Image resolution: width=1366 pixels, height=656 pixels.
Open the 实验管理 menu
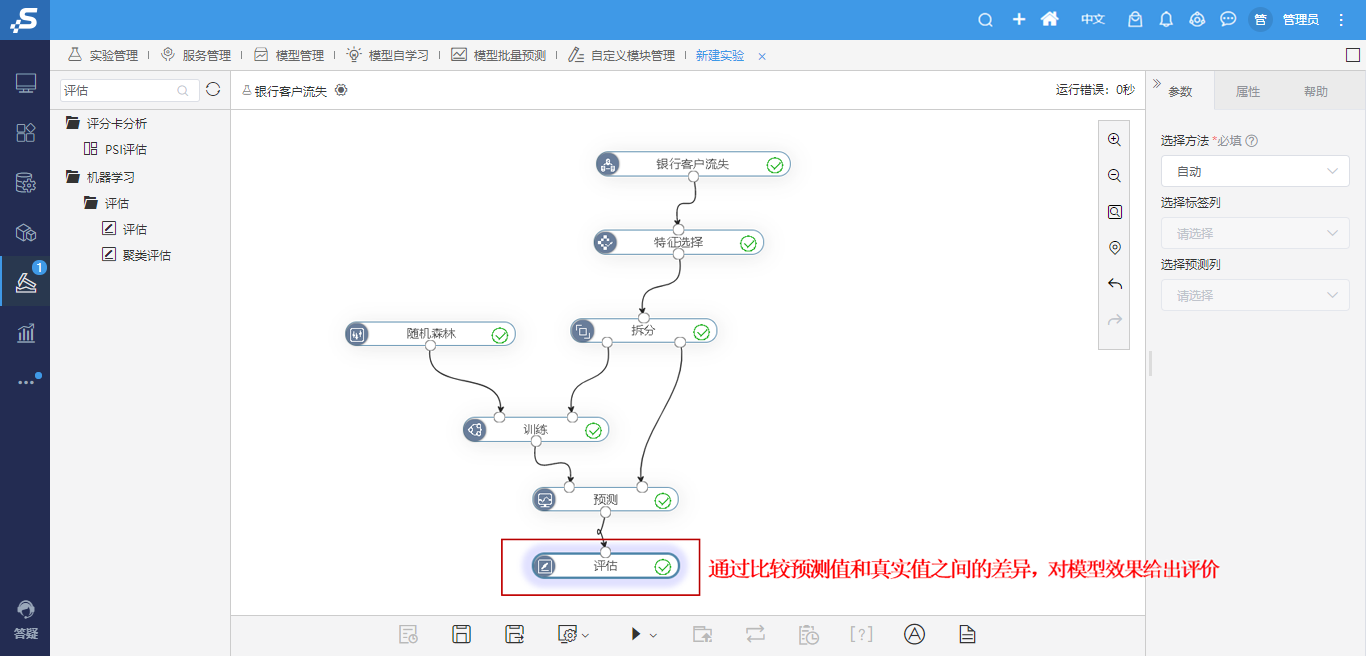(x=103, y=55)
